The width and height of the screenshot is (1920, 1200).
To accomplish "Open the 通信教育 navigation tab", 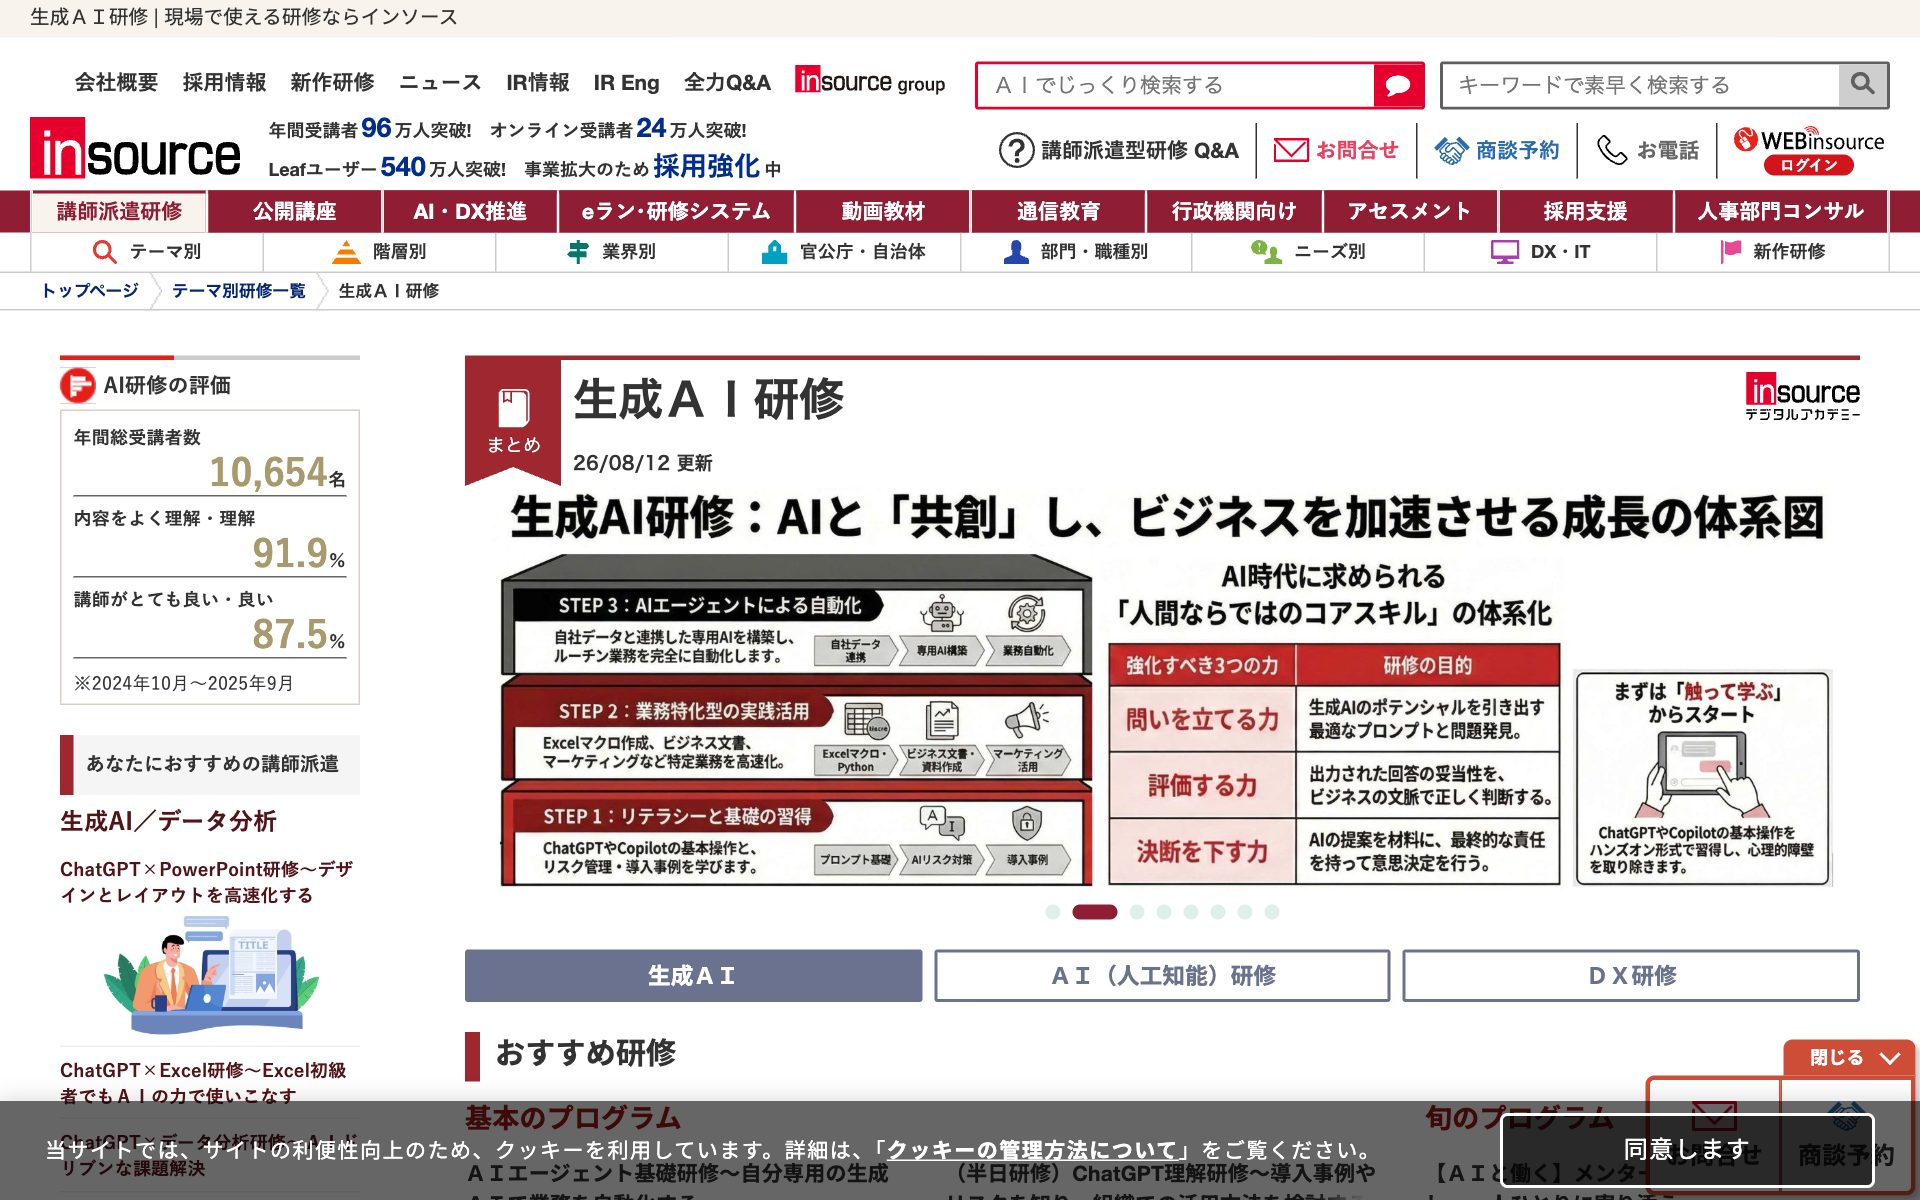I will pyautogui.click(x=1058, y=211).
